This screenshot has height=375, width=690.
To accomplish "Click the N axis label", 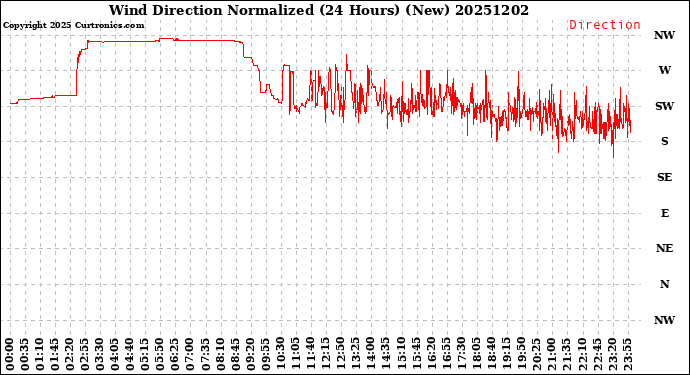I will coord(664,284).
